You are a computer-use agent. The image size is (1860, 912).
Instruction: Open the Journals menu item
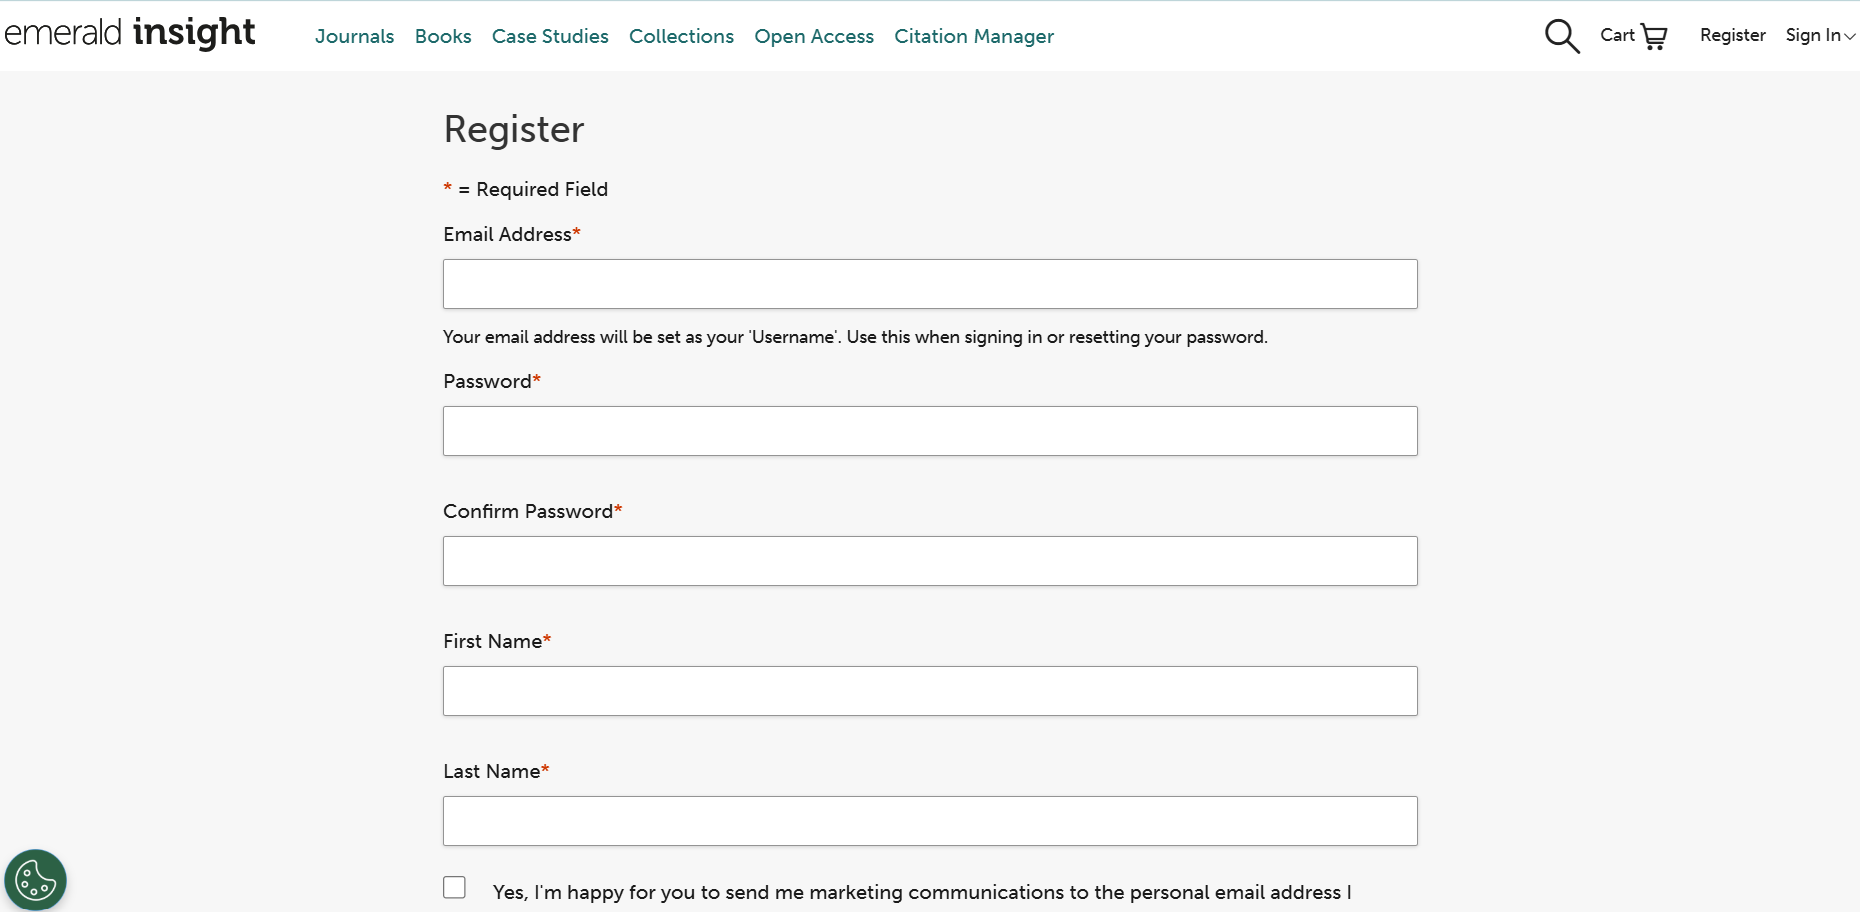coord(354,36)
